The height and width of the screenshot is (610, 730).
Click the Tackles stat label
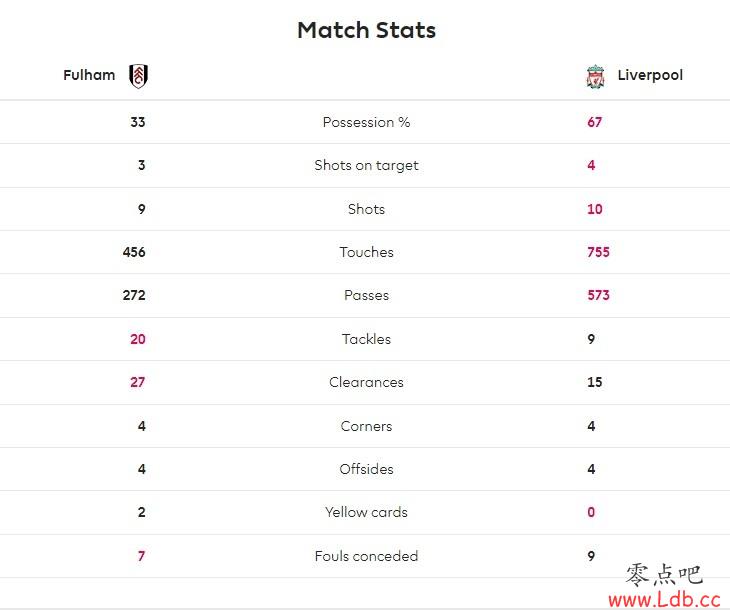(366, 339)
